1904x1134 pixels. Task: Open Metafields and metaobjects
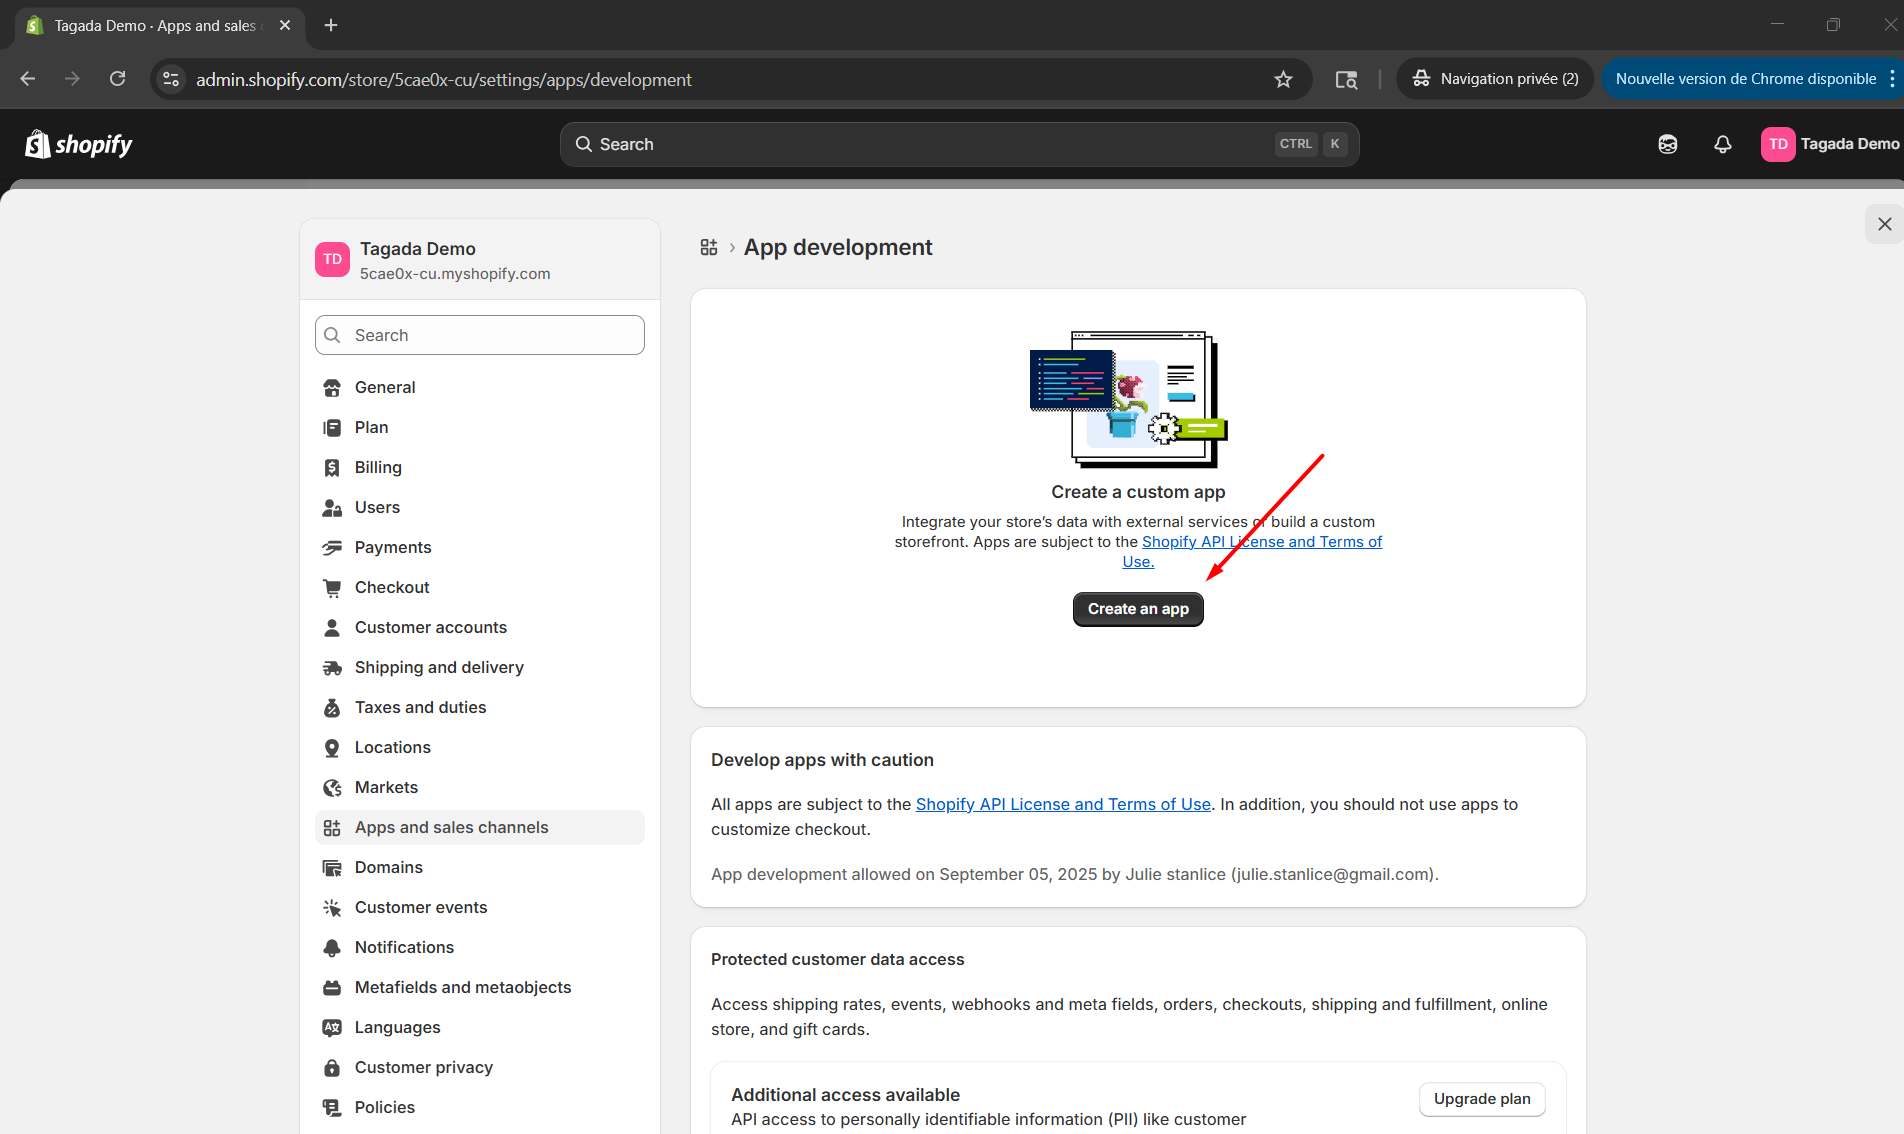pyautogui.click(x=480, y=987)
